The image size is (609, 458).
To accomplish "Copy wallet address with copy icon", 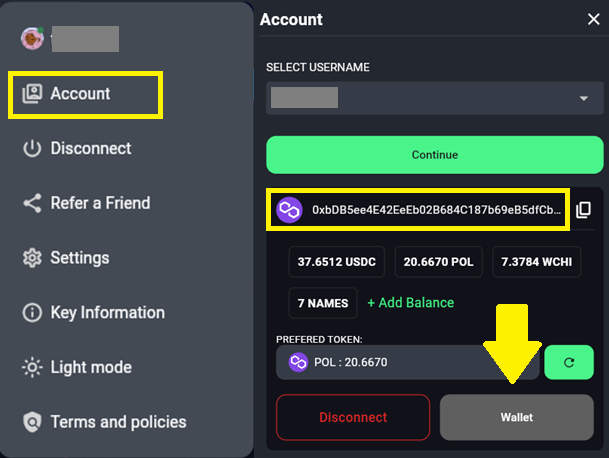I will tap(584, 210).
